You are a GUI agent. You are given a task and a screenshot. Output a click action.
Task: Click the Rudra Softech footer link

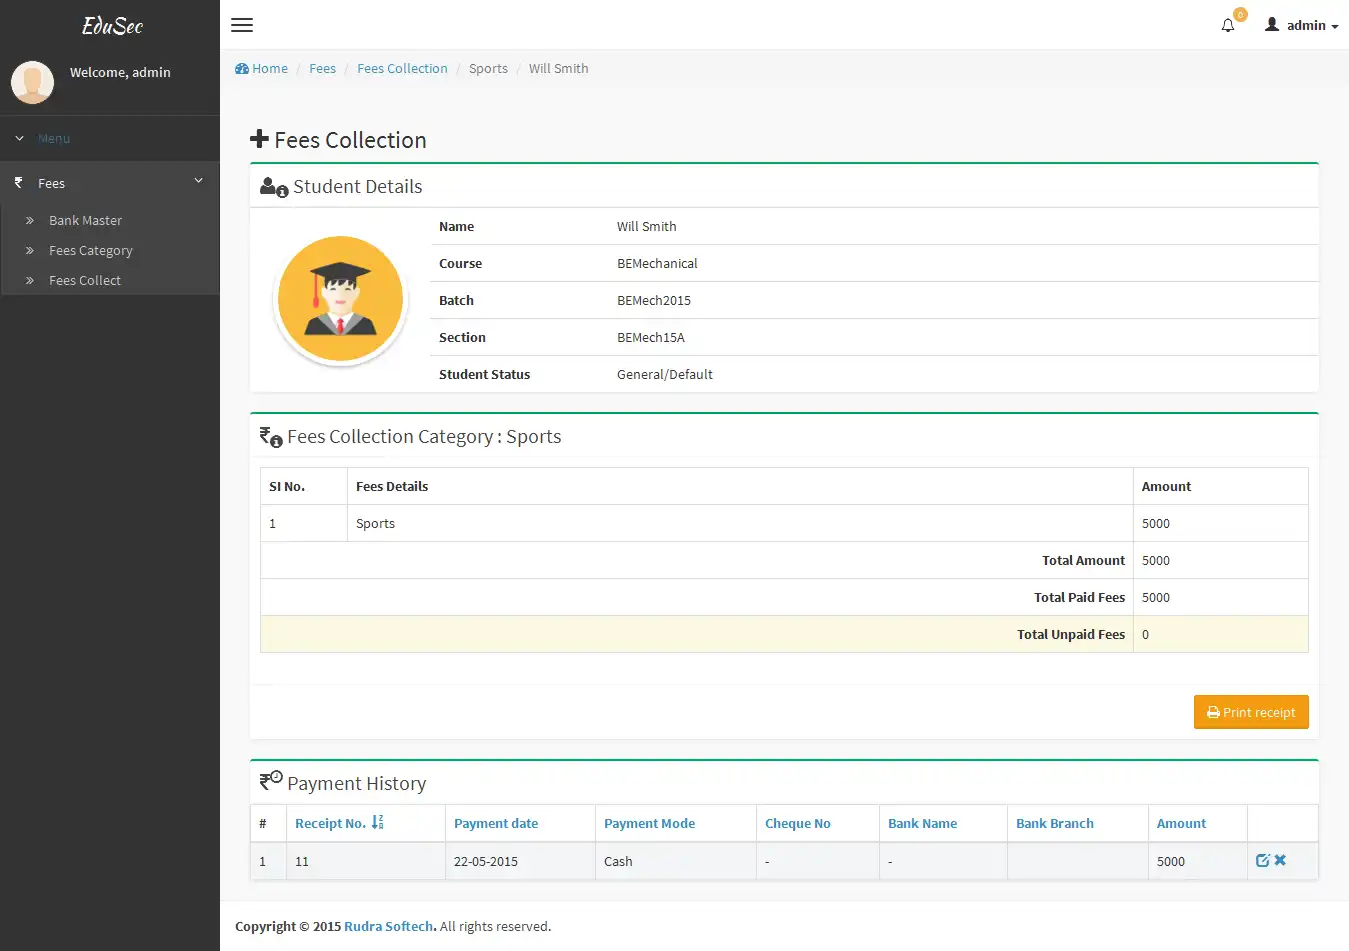pos(388,926)
